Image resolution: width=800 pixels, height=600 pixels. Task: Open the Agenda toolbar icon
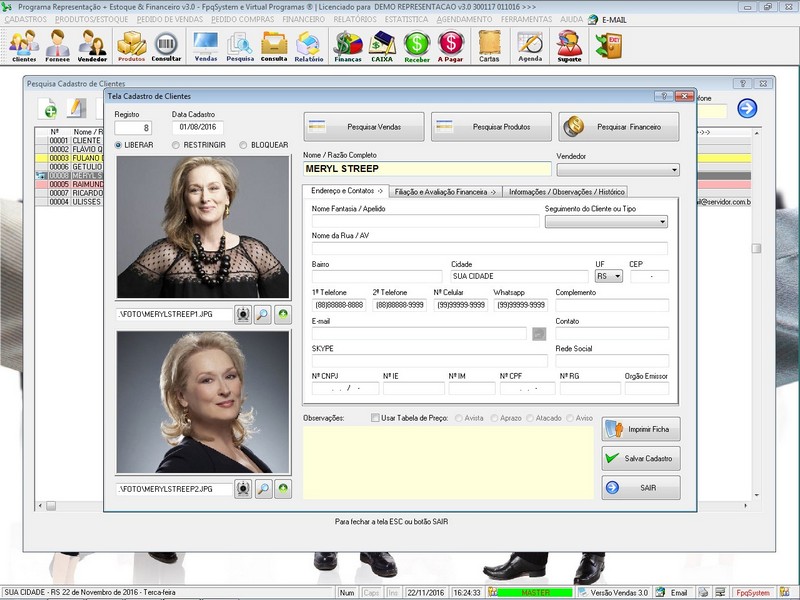[530, 45]
